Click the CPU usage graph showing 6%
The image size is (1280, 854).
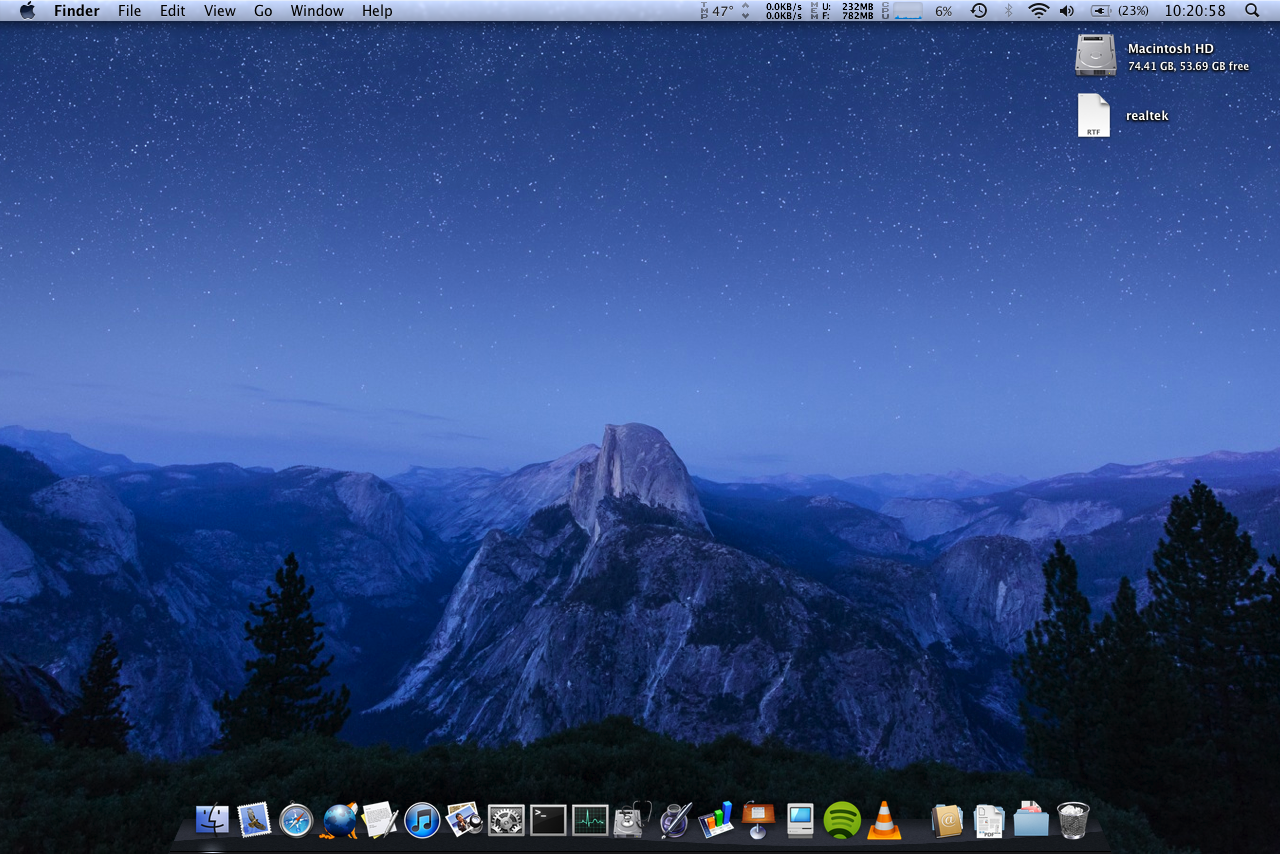(x=917, y=10)
